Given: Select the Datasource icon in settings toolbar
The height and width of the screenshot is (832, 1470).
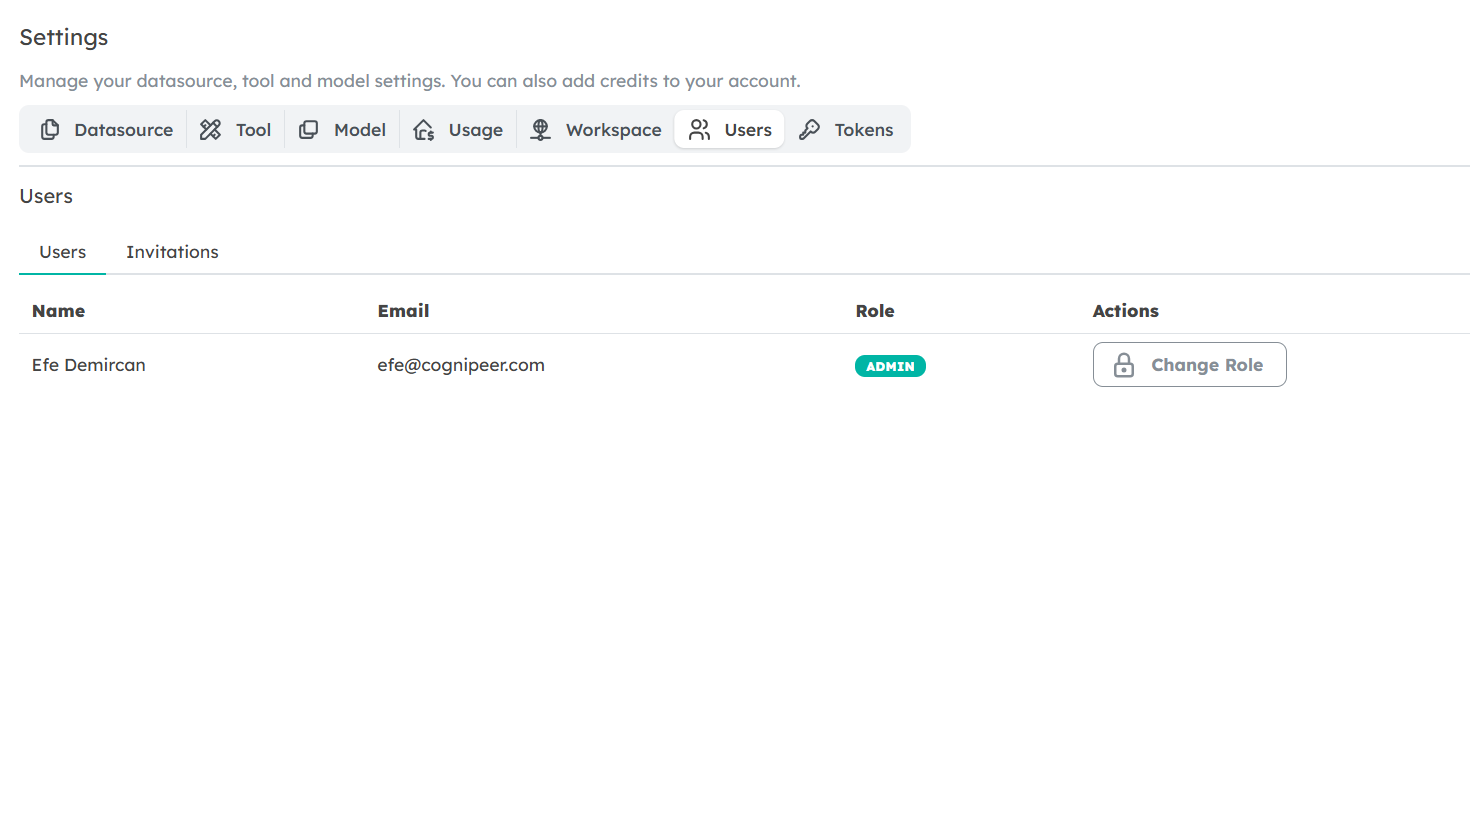Looking at the screenshot, I should tap(50, 129).
